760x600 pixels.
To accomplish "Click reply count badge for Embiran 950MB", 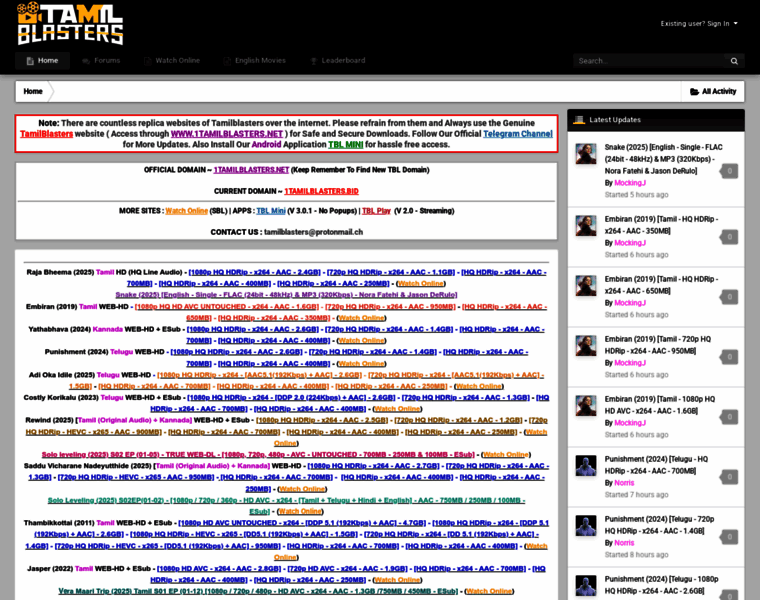I will pos(728,357).
